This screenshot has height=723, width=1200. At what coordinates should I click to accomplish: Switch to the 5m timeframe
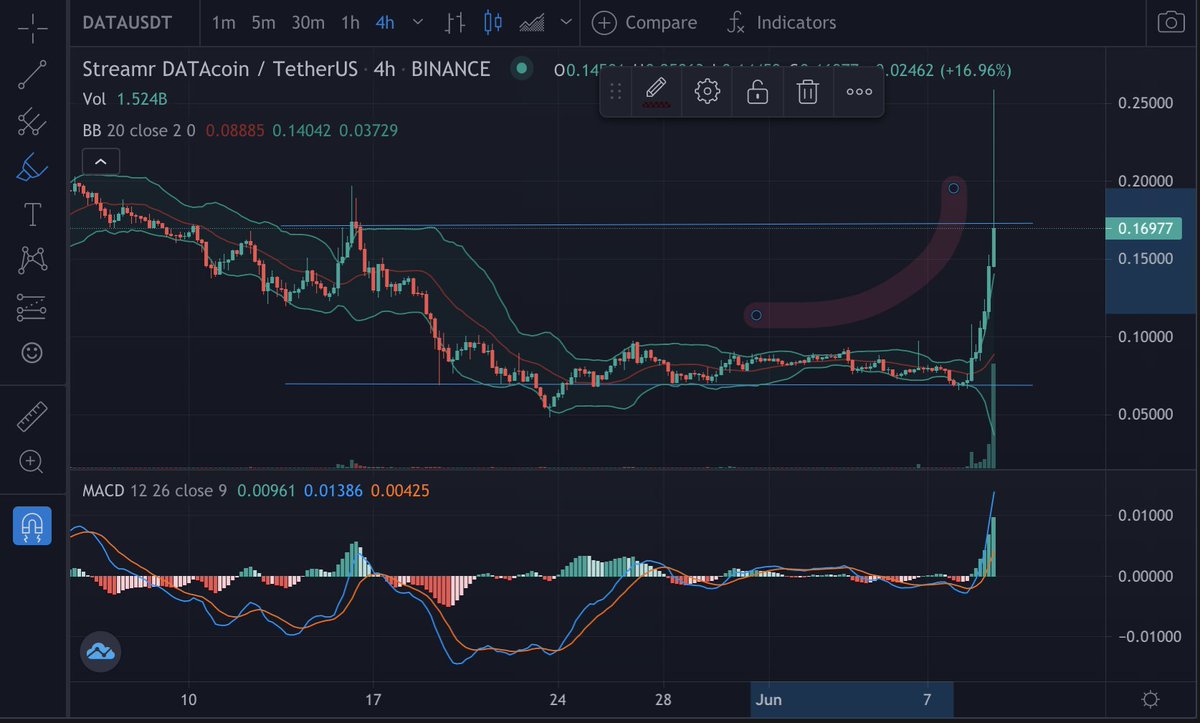click(263, 22)
